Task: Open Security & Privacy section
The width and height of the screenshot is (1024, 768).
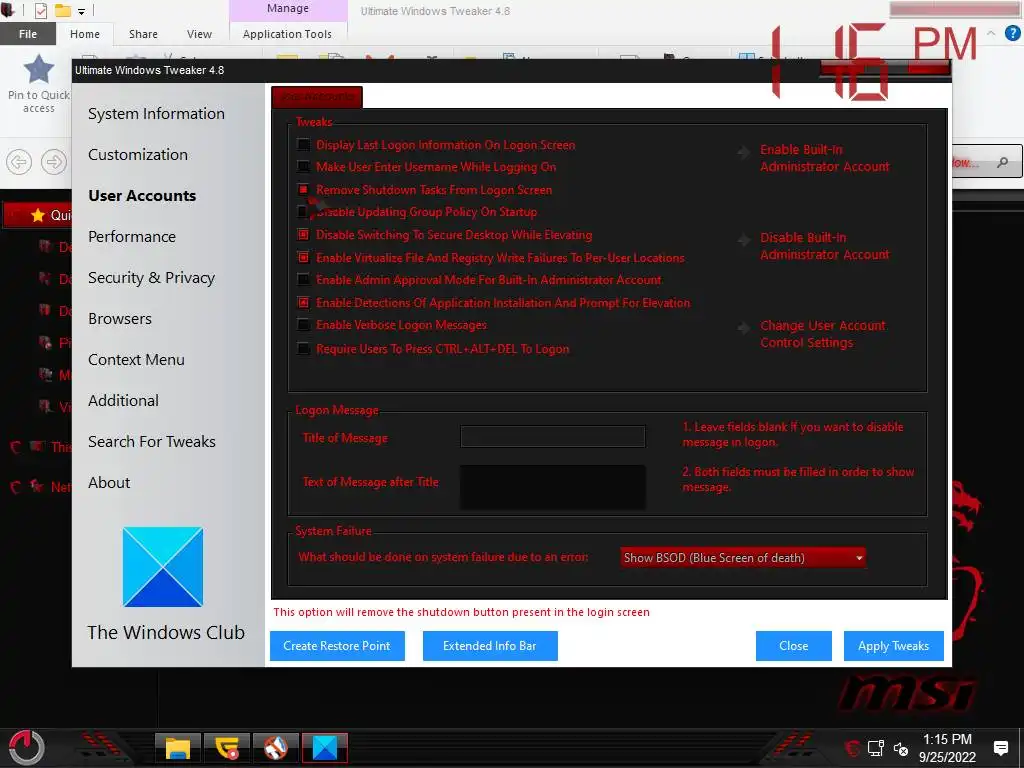Action: point(152,278)
